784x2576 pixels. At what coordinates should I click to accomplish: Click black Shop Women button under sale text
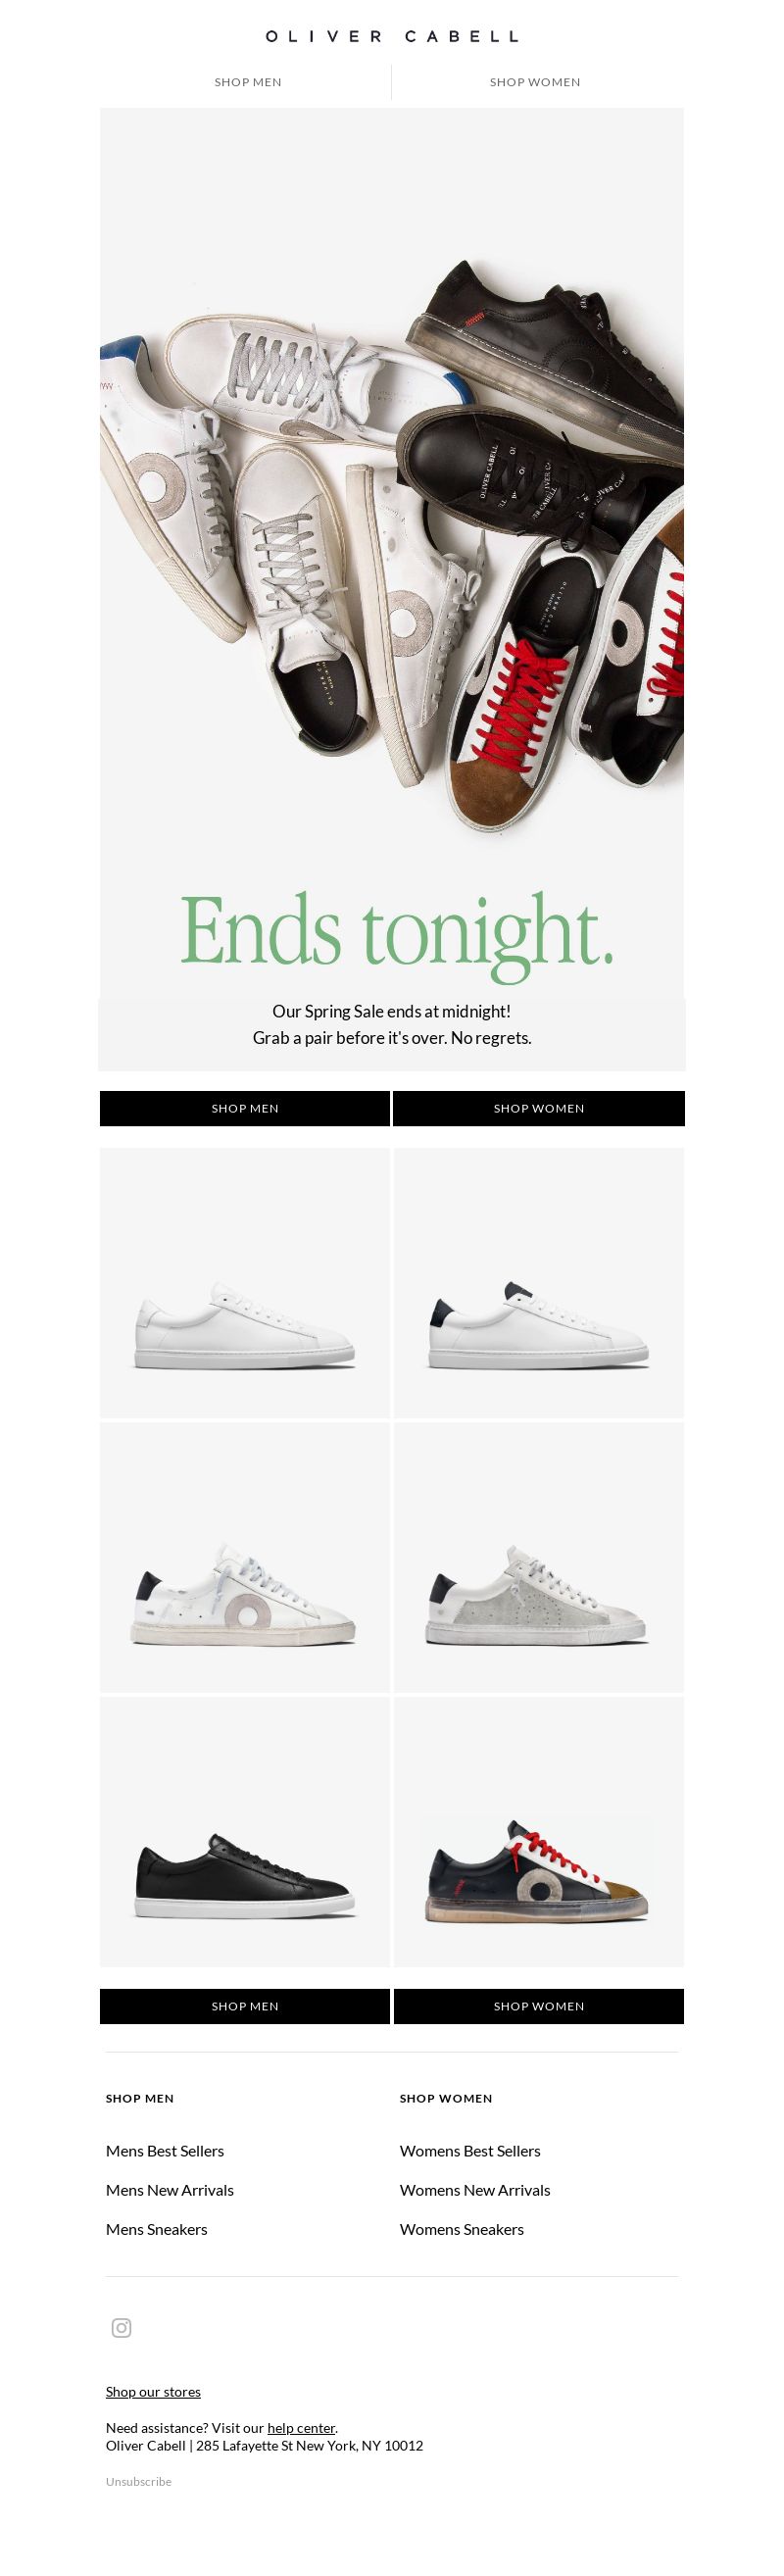(539, 1108)
